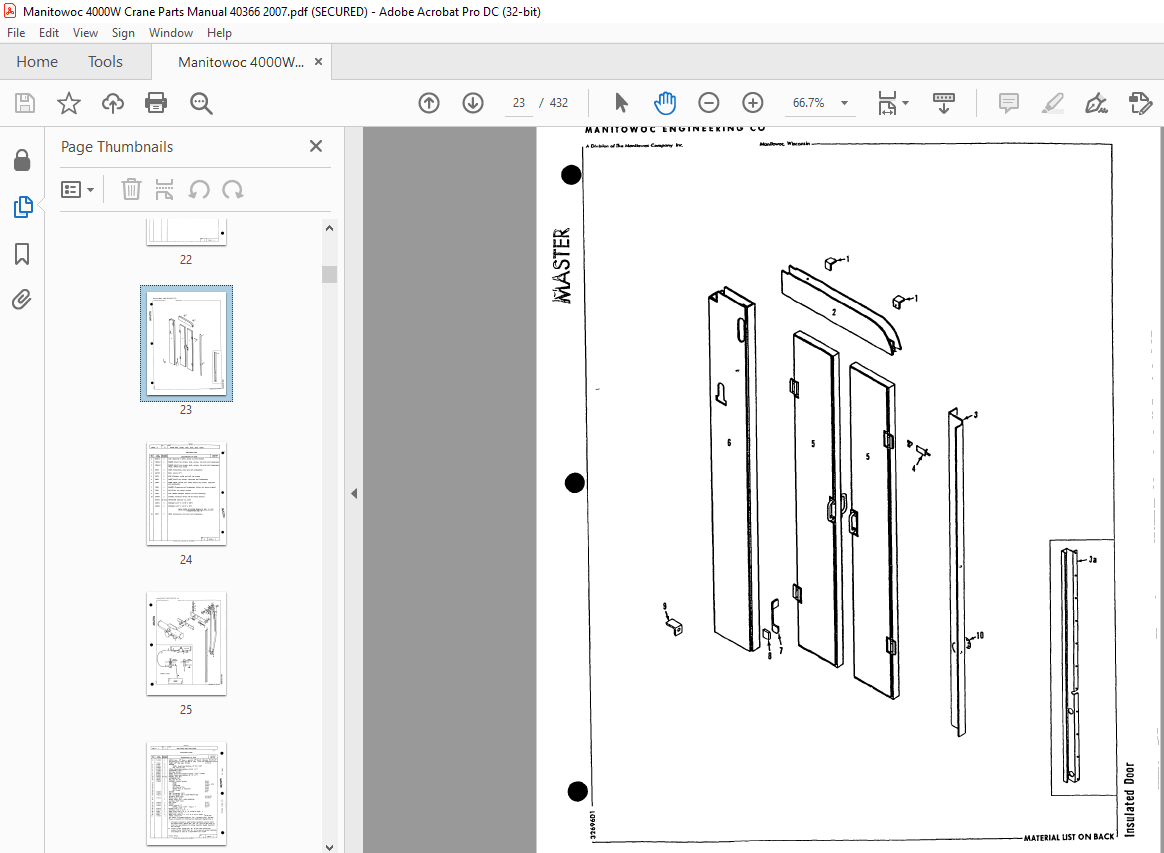This screenshot has width=1164, height=853.
Task: Open the zoom percentage dropdown
Action: (843, 102)
